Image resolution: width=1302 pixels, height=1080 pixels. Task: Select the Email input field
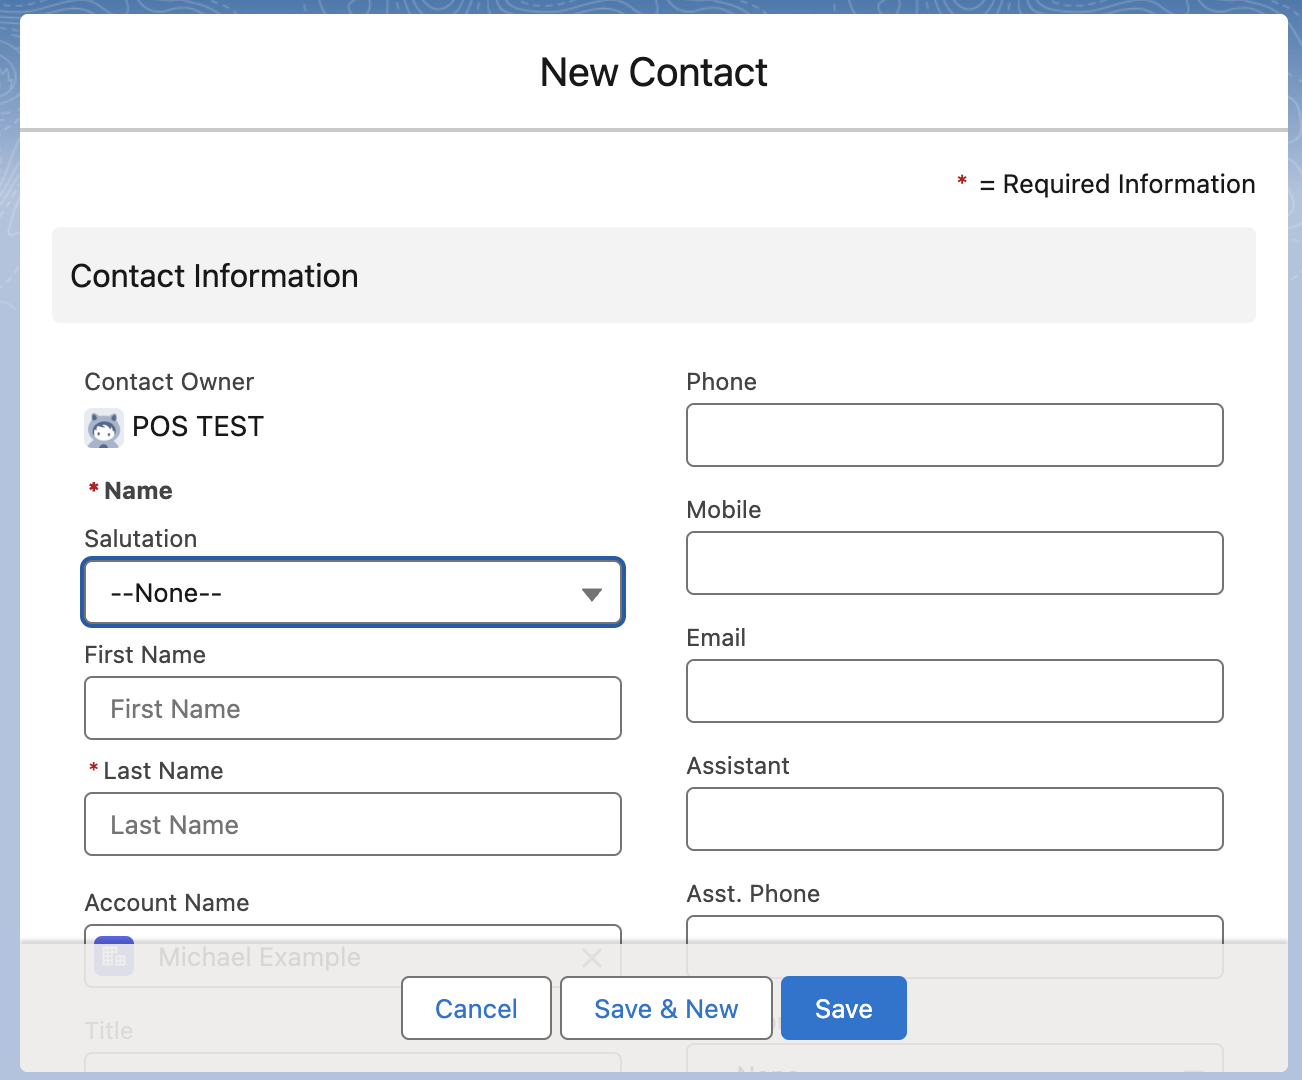coord(955,691)
